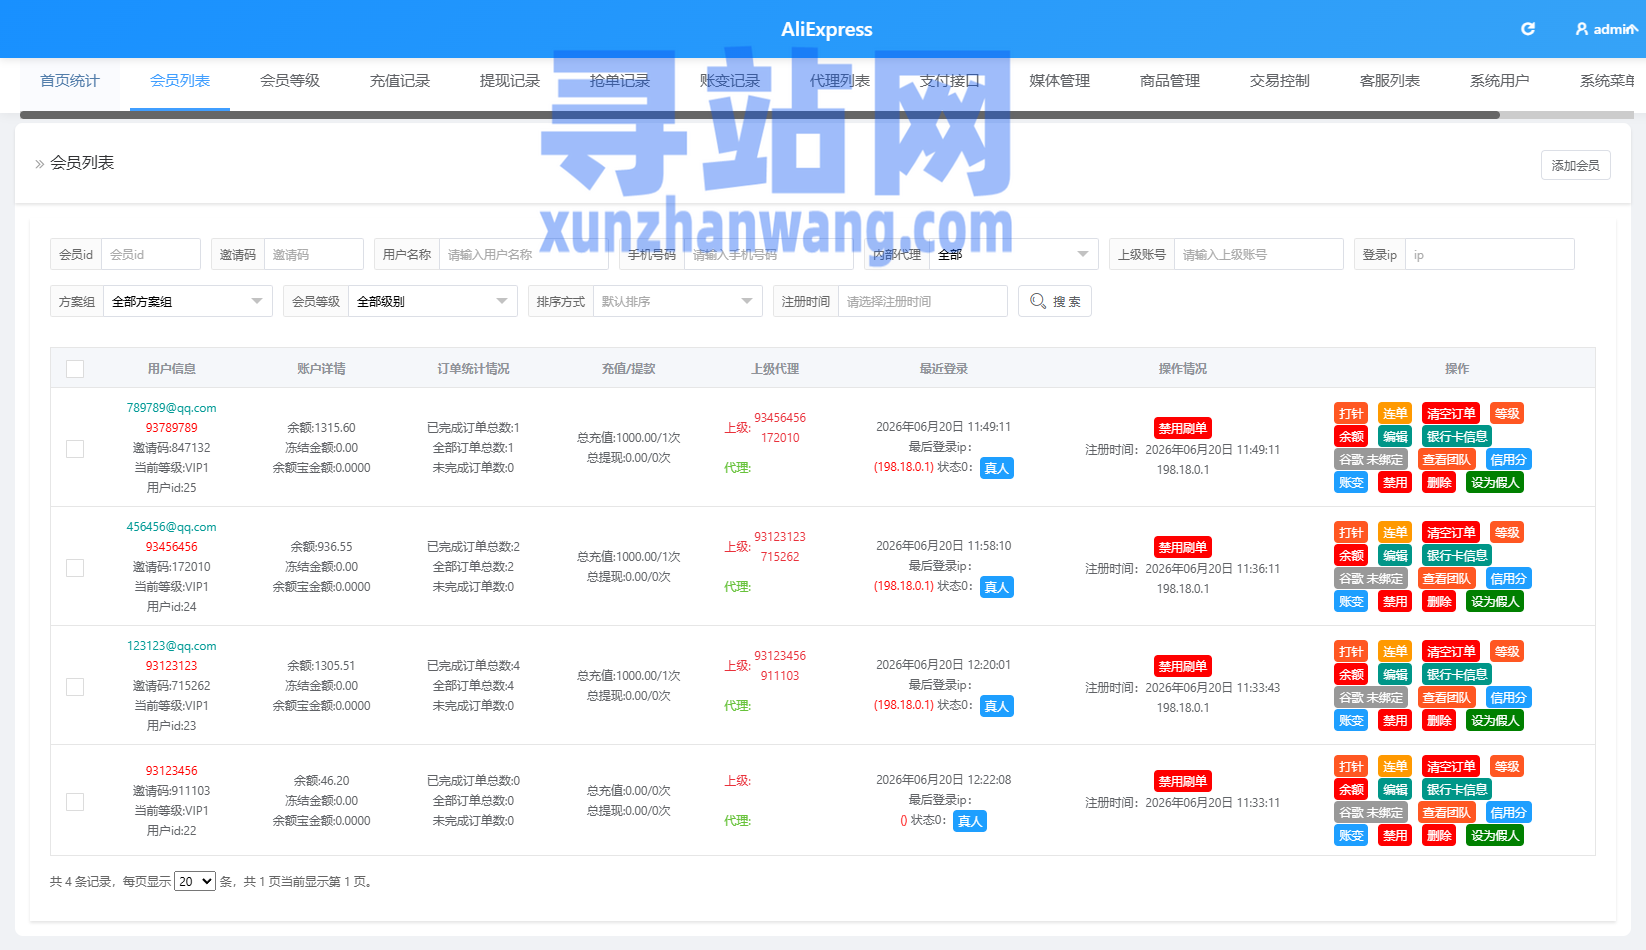
Task: Open the 会员等级 tab
Action: coord(290,81)
